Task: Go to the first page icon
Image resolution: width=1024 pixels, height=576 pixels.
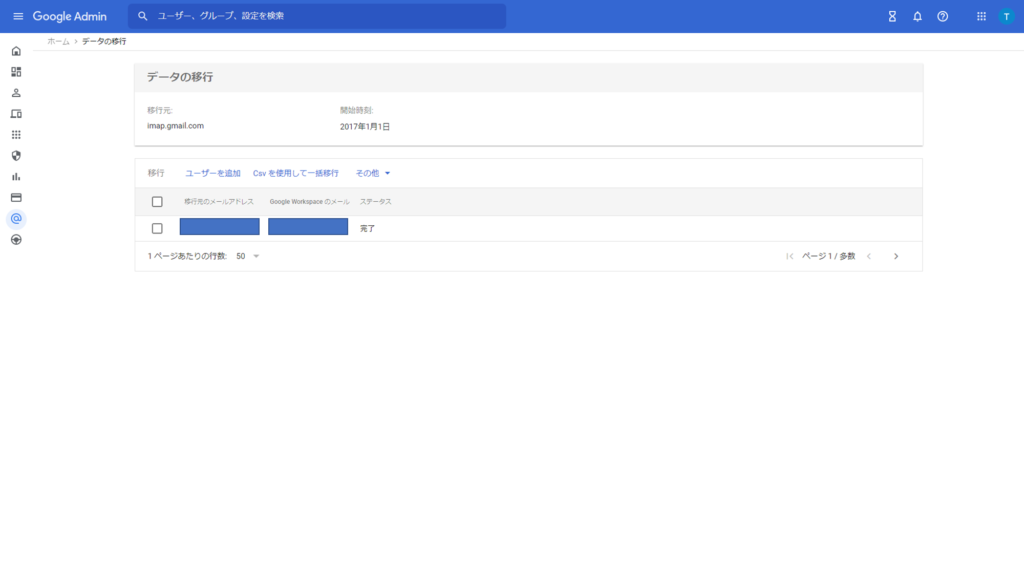Action: click(x=790, y=256)
